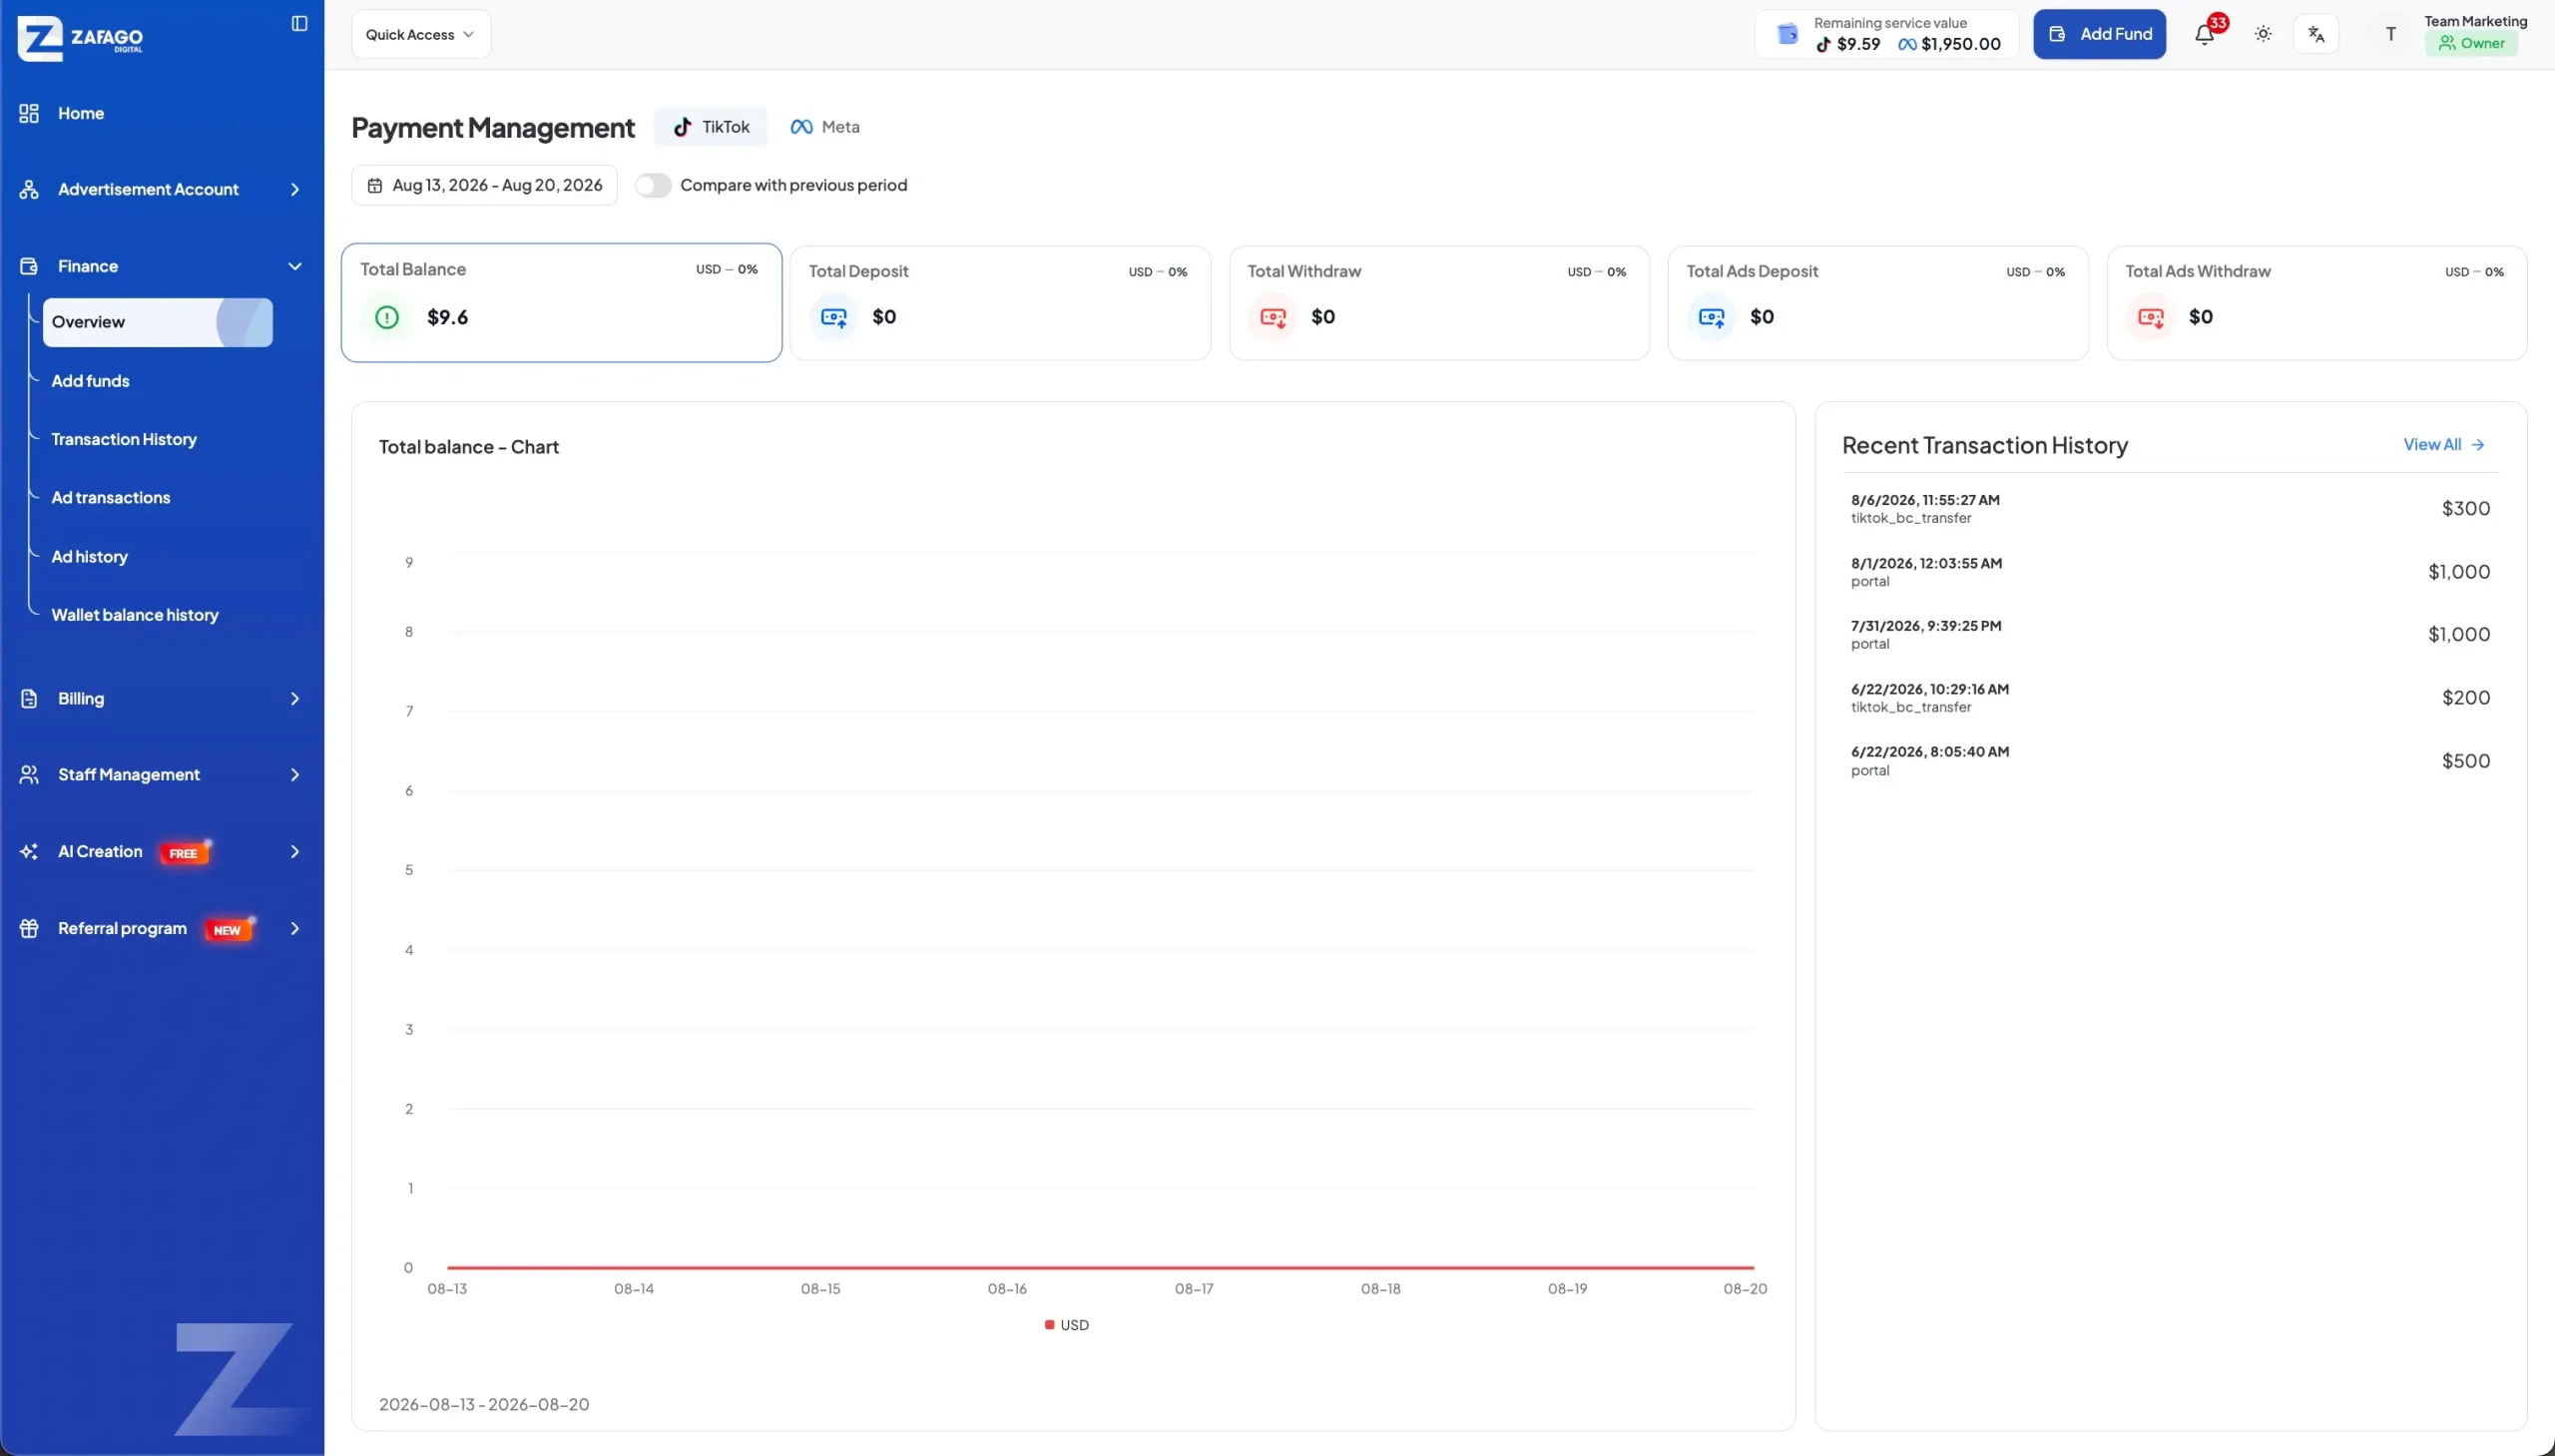Click the T user avatar
The width and height of the screenshot is (2555, 1456).
2390,34
